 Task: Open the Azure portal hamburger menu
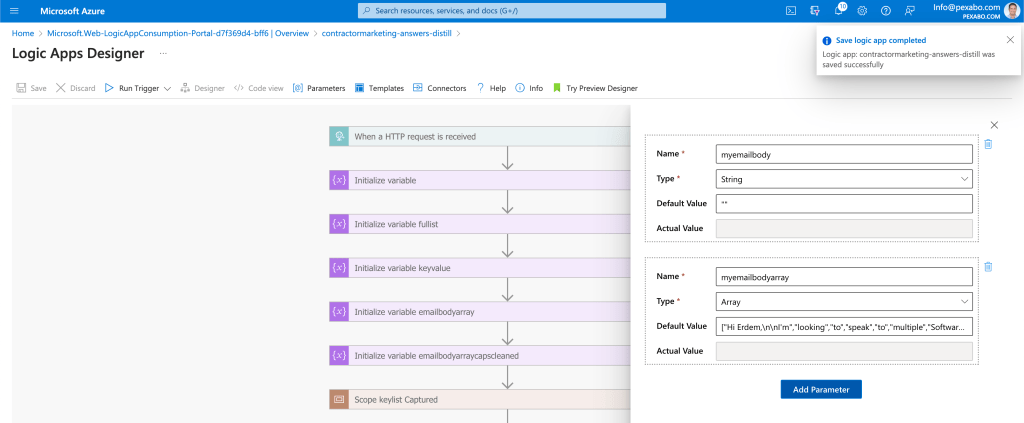tap(14, 11)
